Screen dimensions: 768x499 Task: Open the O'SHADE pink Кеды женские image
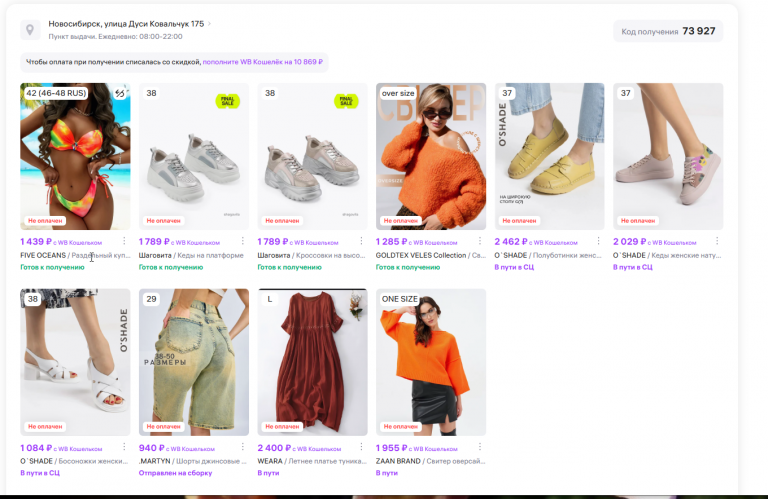(668, 156)
